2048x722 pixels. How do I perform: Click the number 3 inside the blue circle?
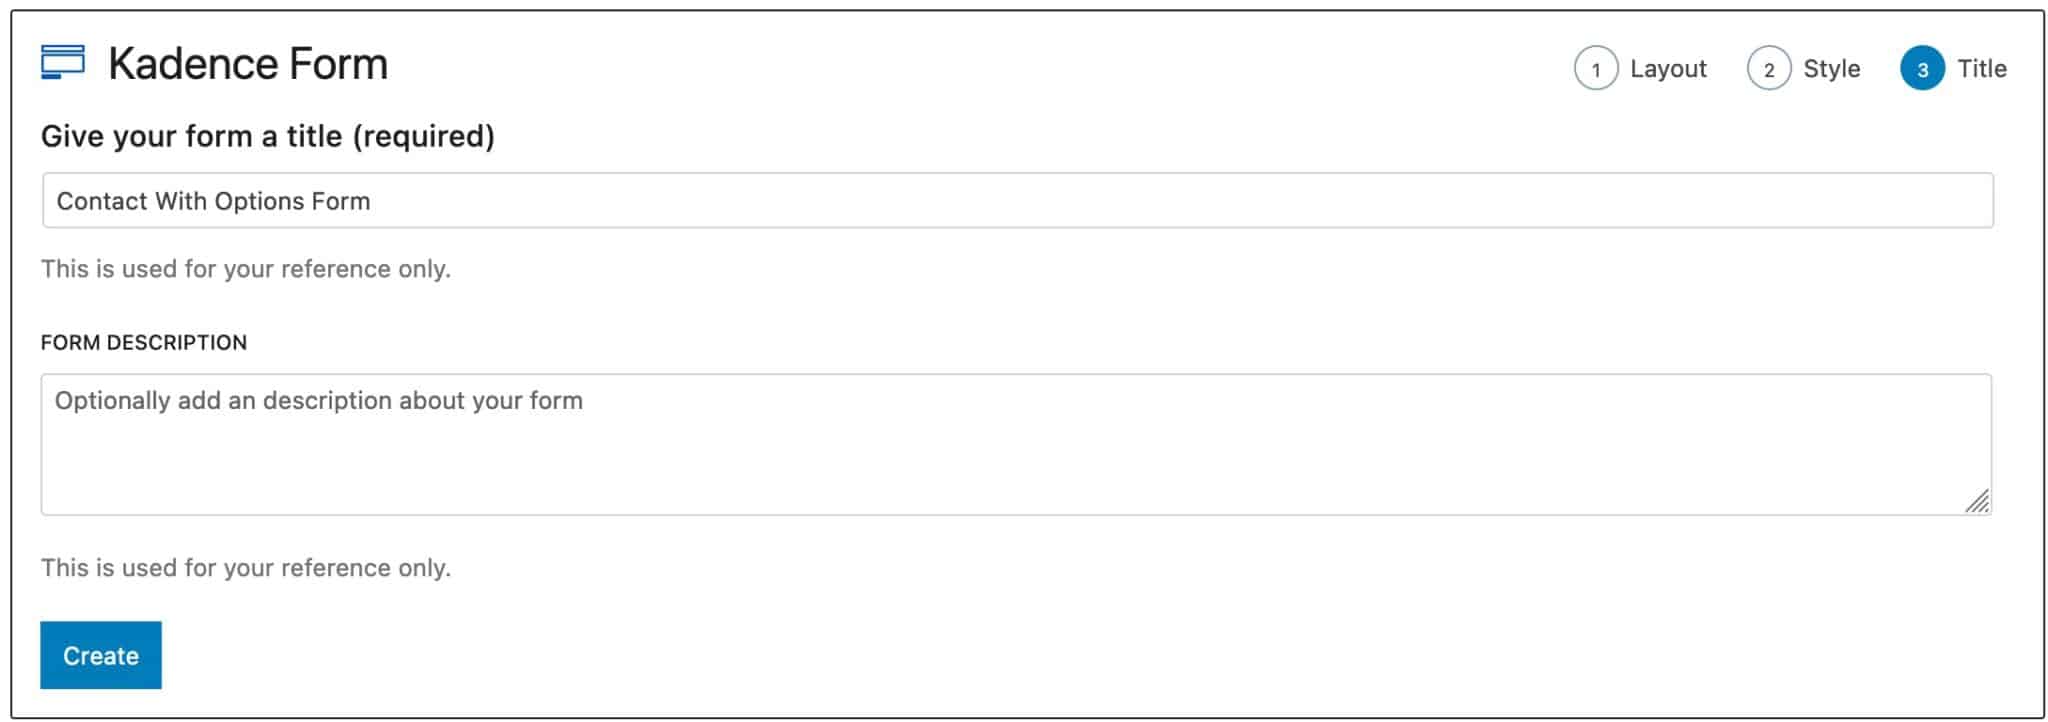pyautogui.click(x=1921, y=70)
